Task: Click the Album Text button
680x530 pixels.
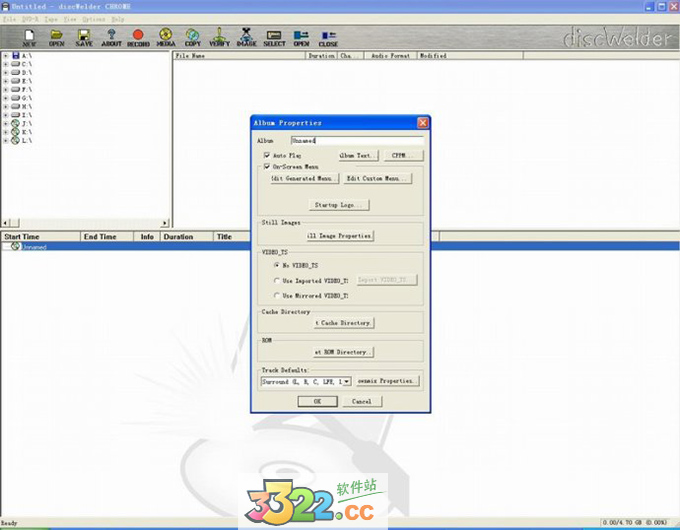Action: [358, 155]
